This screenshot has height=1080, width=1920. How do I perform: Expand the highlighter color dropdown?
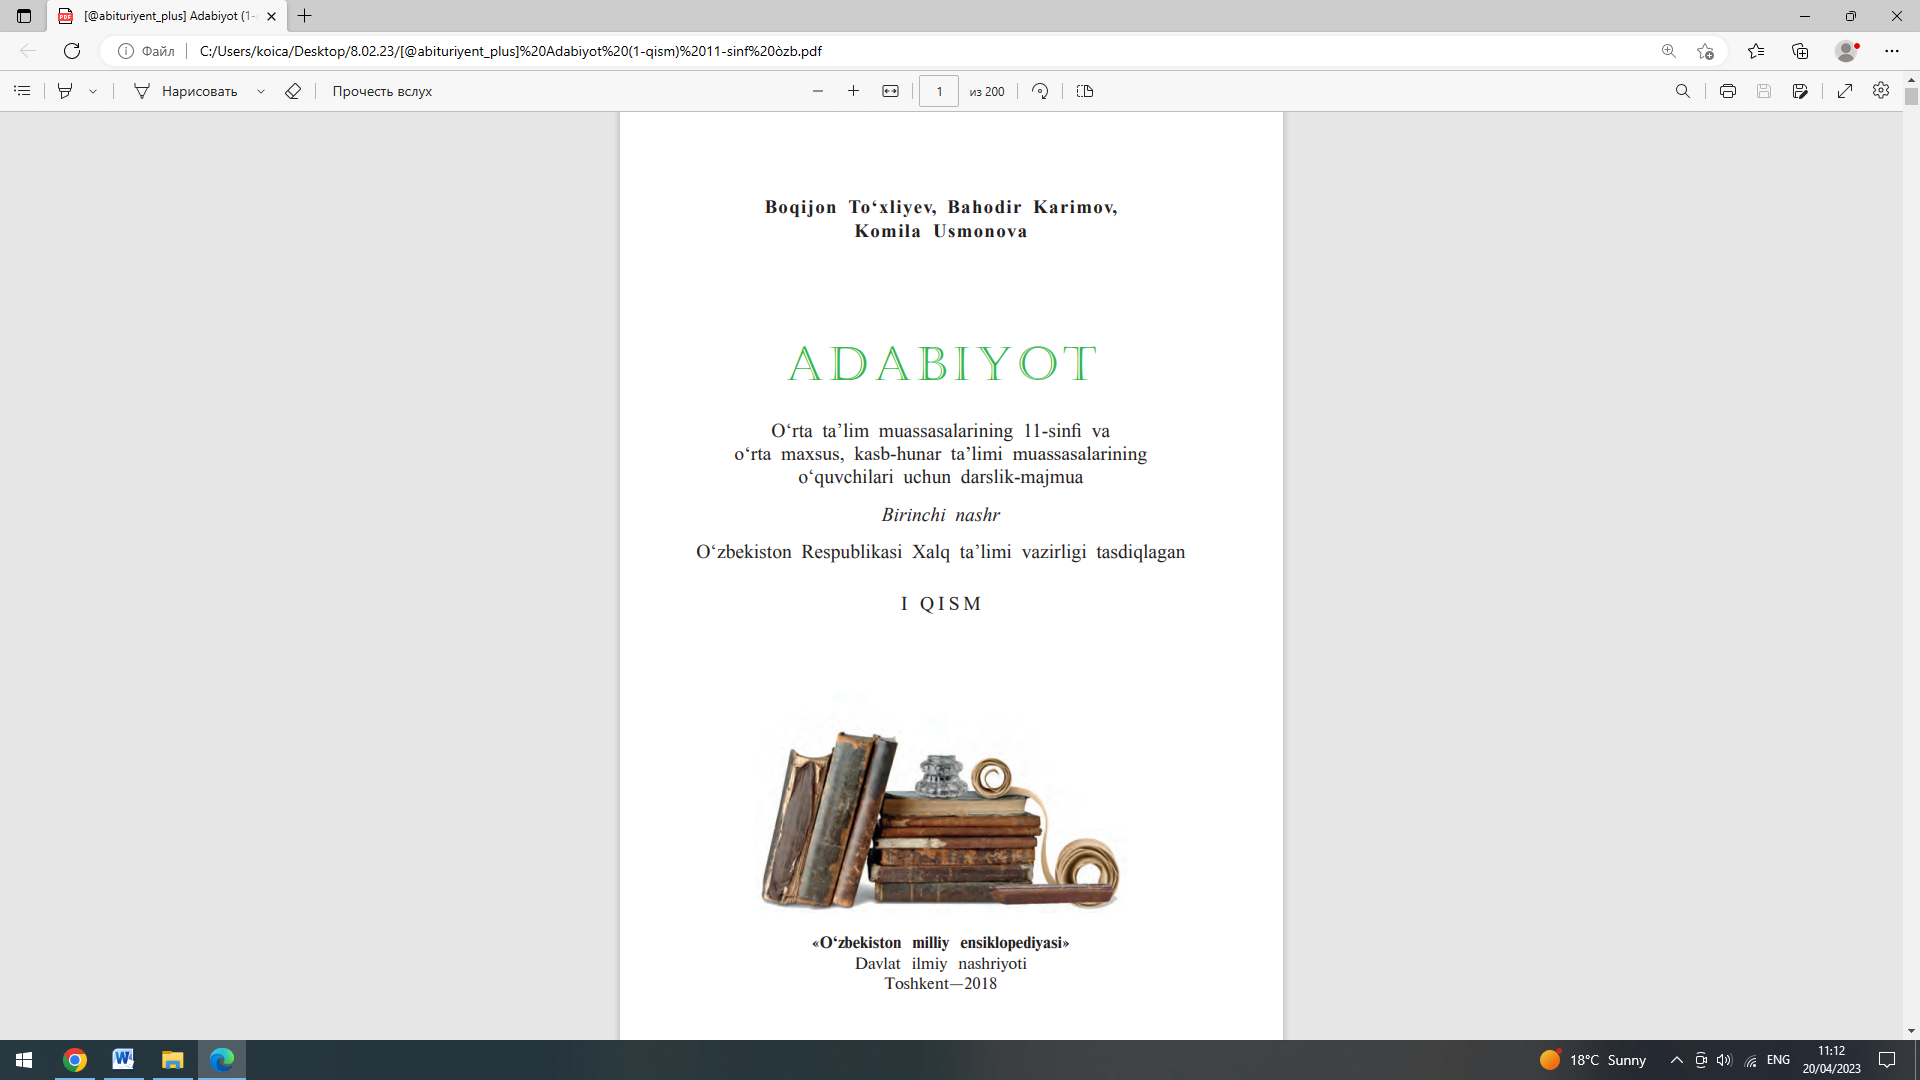point(92,91)
